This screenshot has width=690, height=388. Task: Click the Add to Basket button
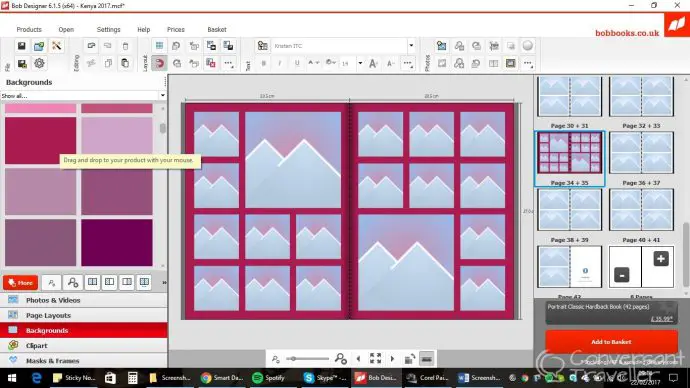click(611, 342)
